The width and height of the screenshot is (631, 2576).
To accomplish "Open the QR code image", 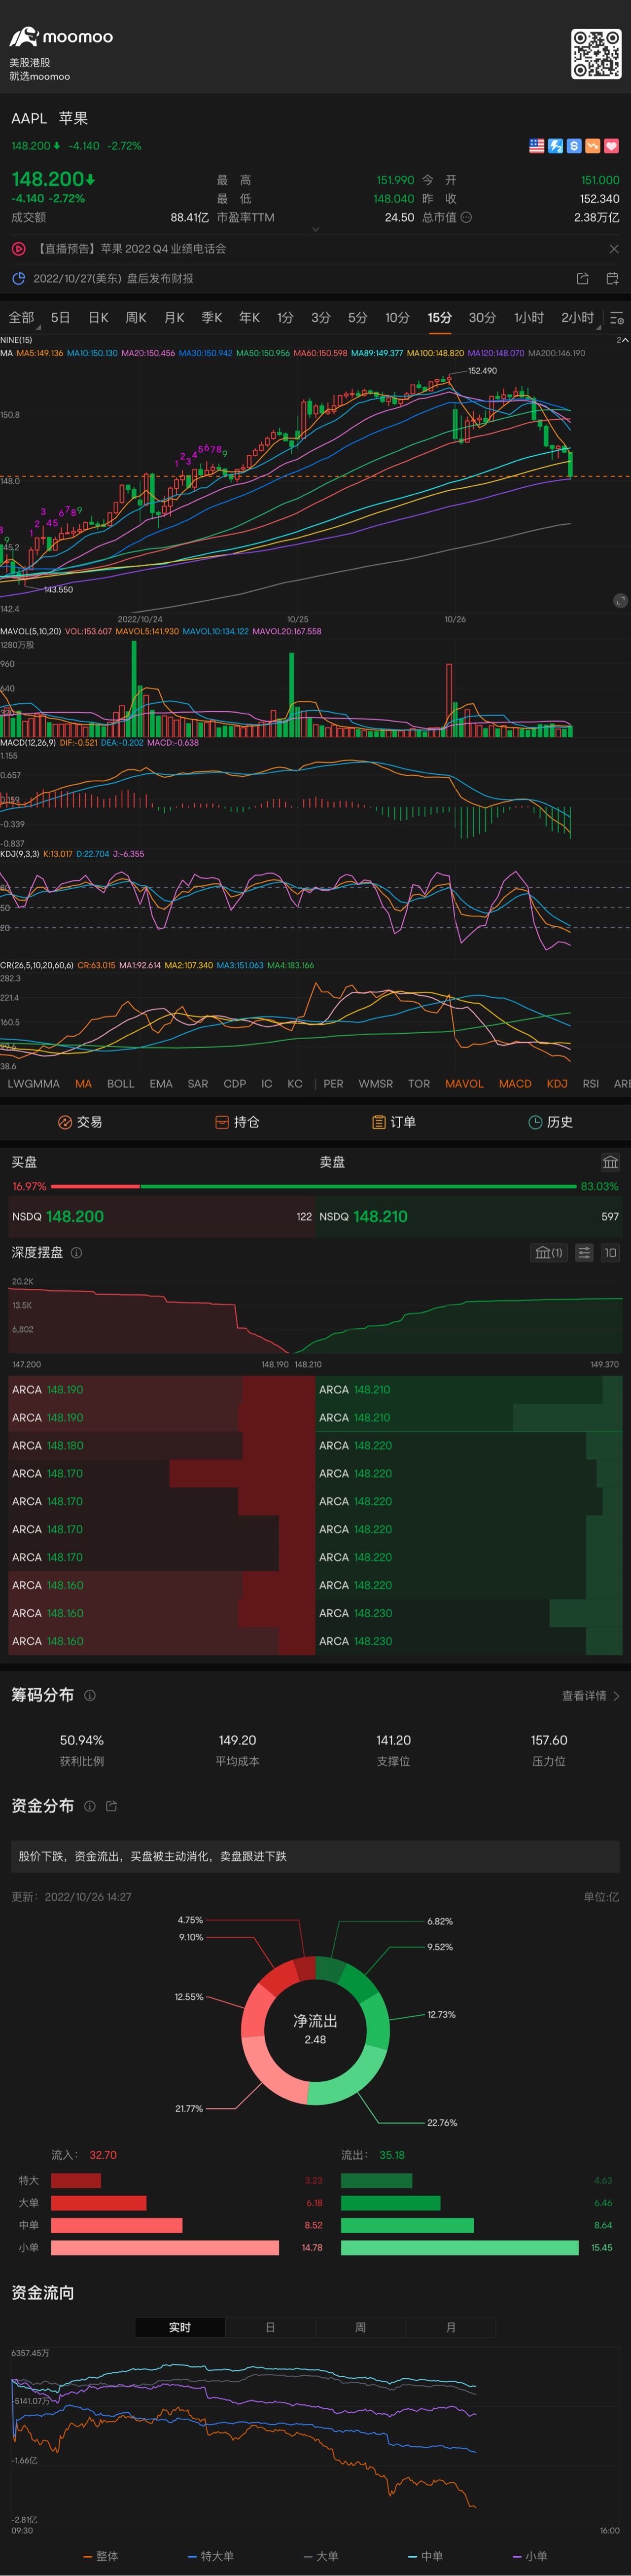I will pyautogui.click(x=596, y=54).
